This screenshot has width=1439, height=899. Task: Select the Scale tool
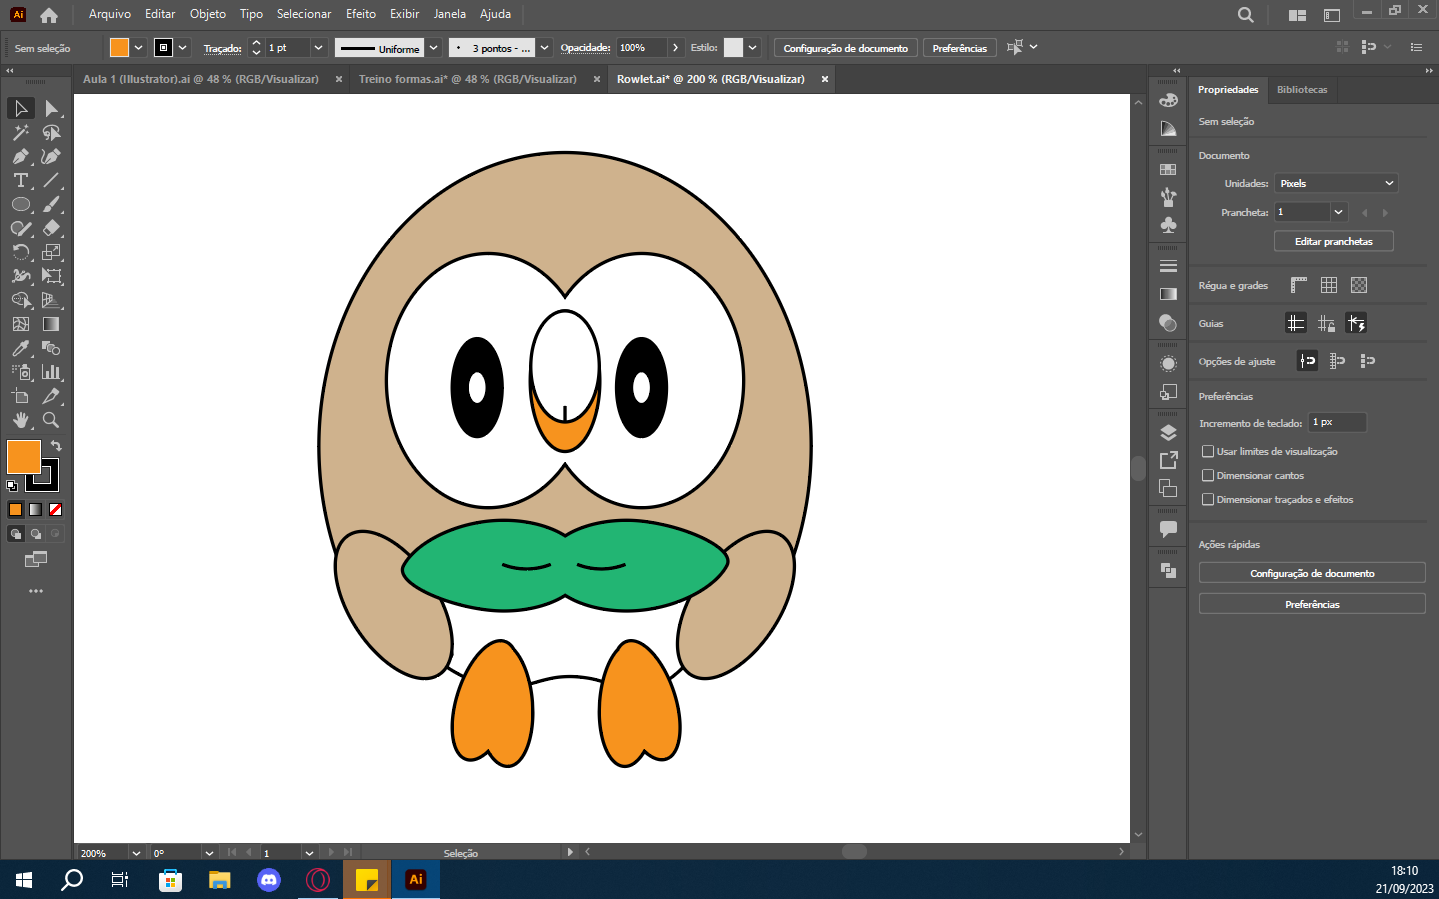pos(51,252)
